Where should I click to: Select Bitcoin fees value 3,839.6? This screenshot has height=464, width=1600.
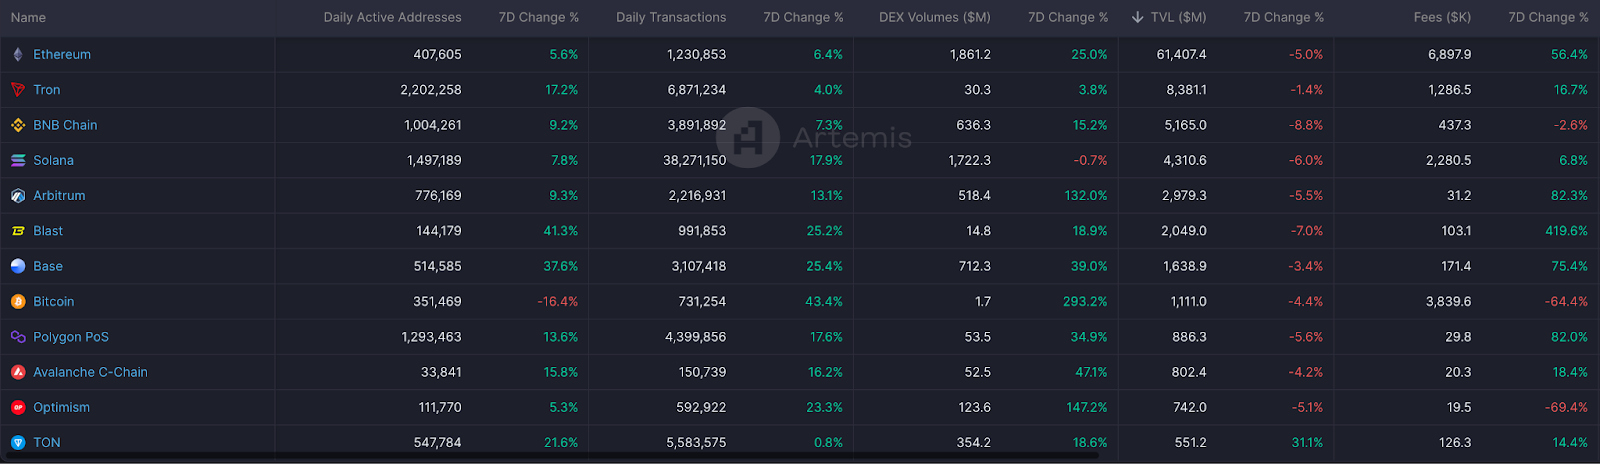[x=1449, y=302]
